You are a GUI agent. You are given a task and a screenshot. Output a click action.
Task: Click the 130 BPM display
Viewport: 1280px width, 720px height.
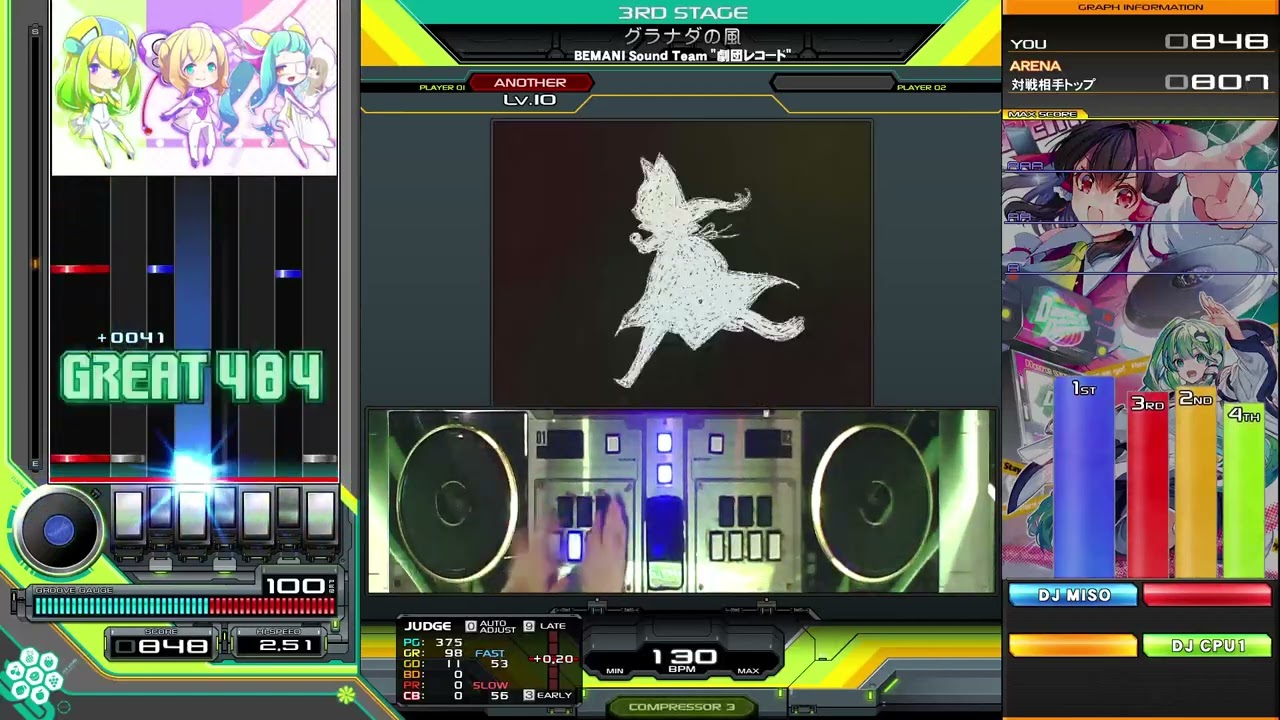[x=683, y=659]
